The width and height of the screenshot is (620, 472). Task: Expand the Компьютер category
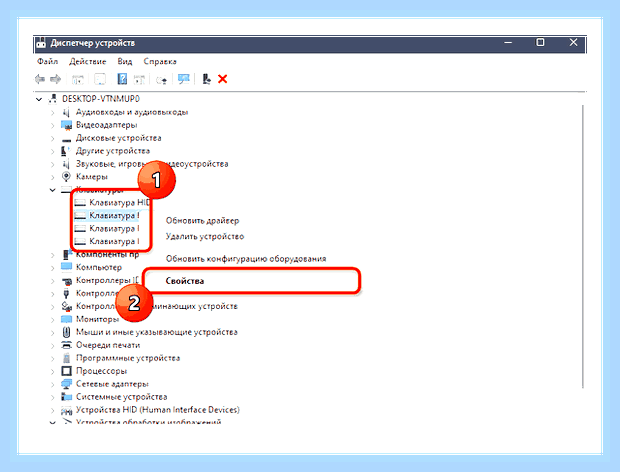[x=52, y=268]
